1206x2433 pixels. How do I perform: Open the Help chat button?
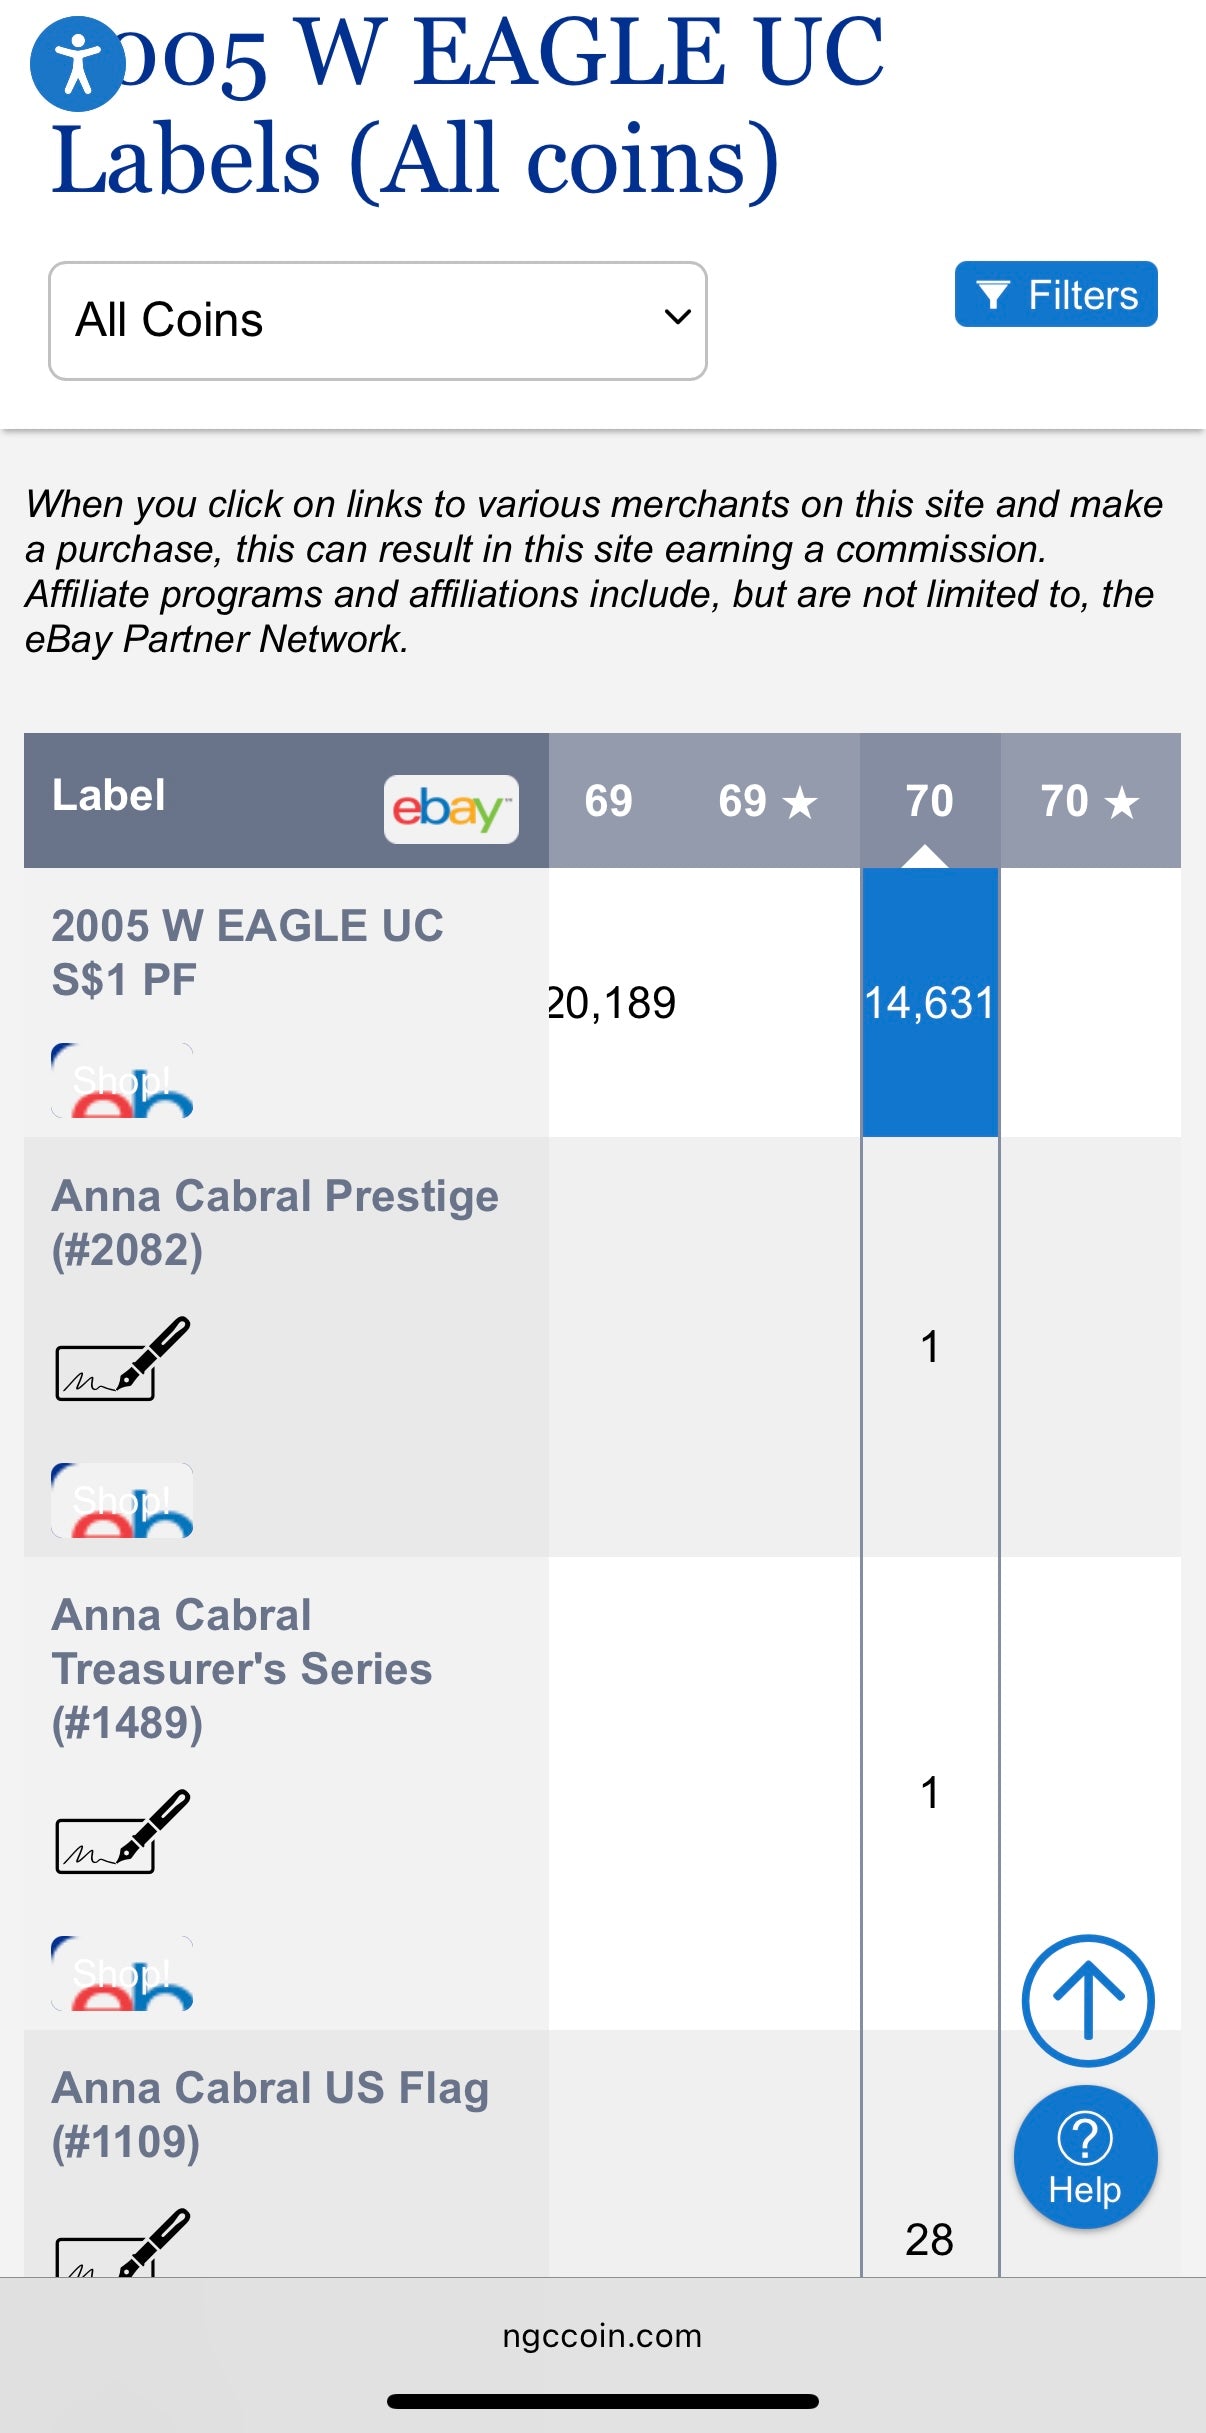point(1085,2156)
